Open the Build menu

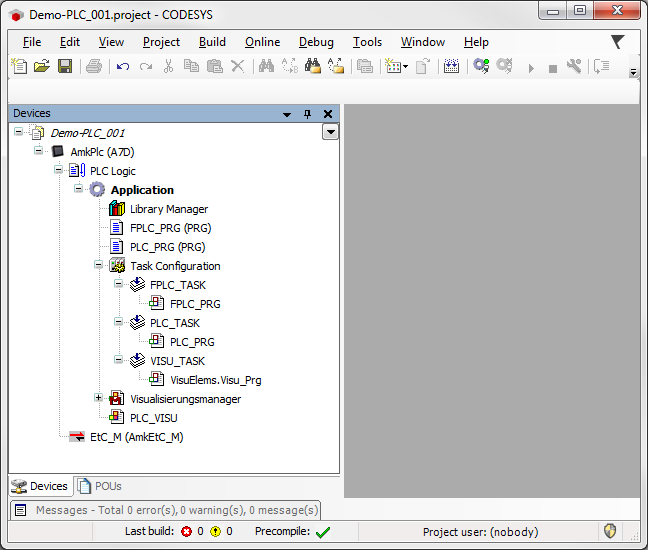click(212, 42)
